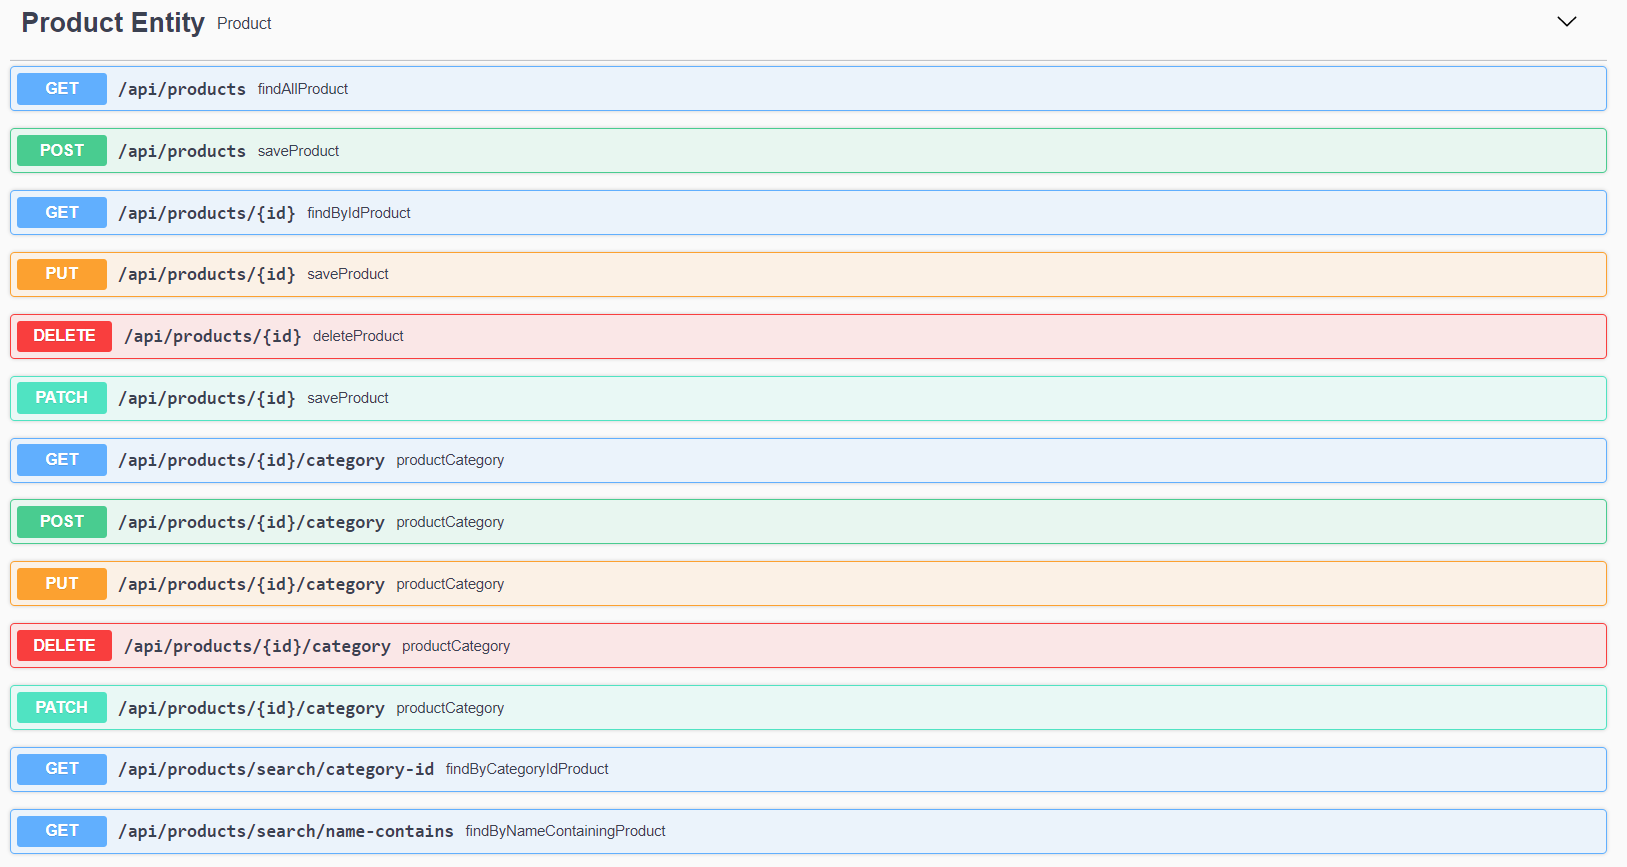1627x867 pixels.
Task: Click the findAllProduct summary text
Action: [x=303, y=89]
